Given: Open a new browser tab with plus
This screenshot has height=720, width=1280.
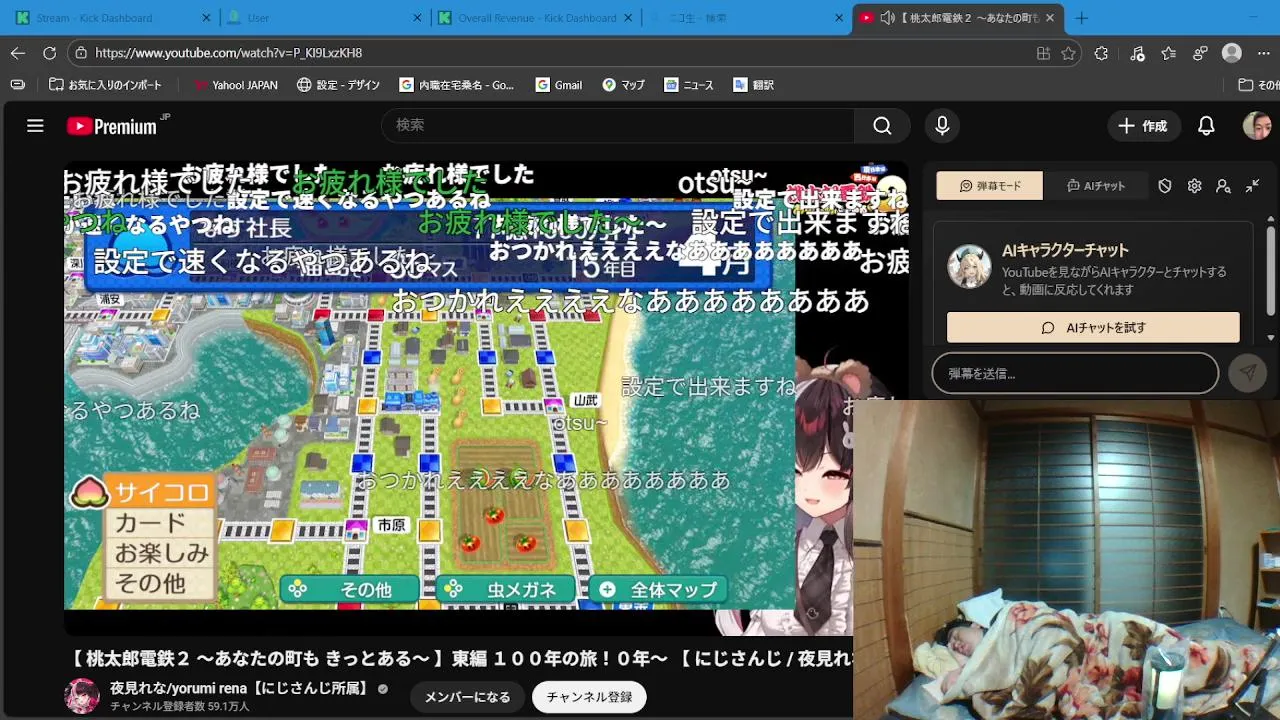Looking at the screenshot, I should (1081, 18).
